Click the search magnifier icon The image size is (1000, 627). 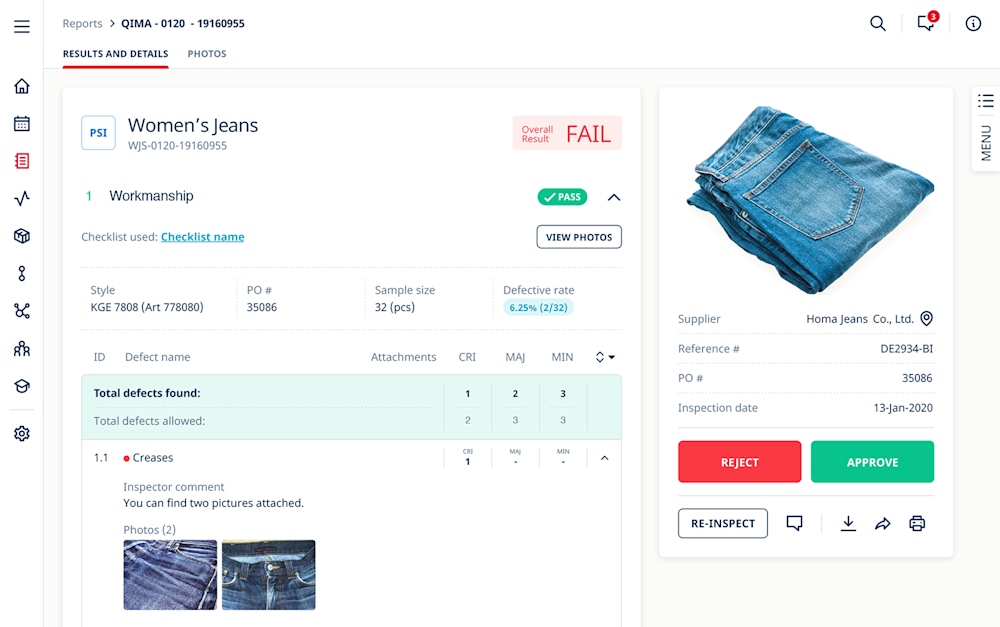pyautogui.click(x=878, y=24)
